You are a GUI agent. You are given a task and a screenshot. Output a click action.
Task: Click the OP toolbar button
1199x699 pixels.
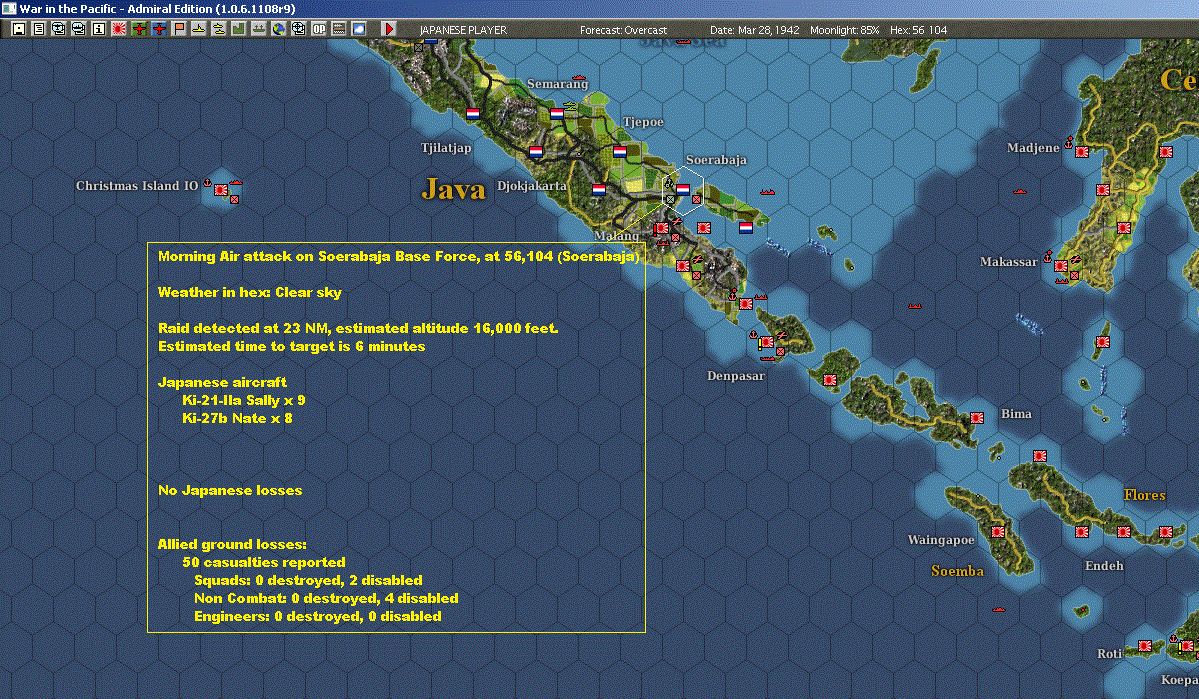(318, 29)
